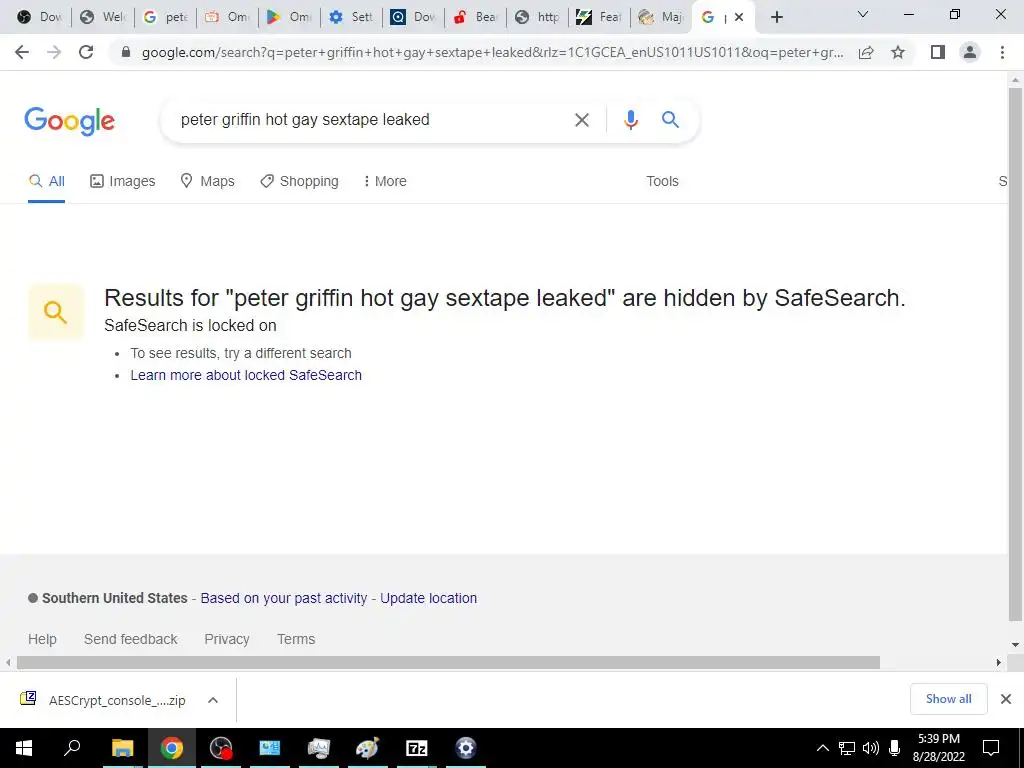This screenshot has height=768, width=1024.
Task: Open the notification center
Action: point(991,748)
